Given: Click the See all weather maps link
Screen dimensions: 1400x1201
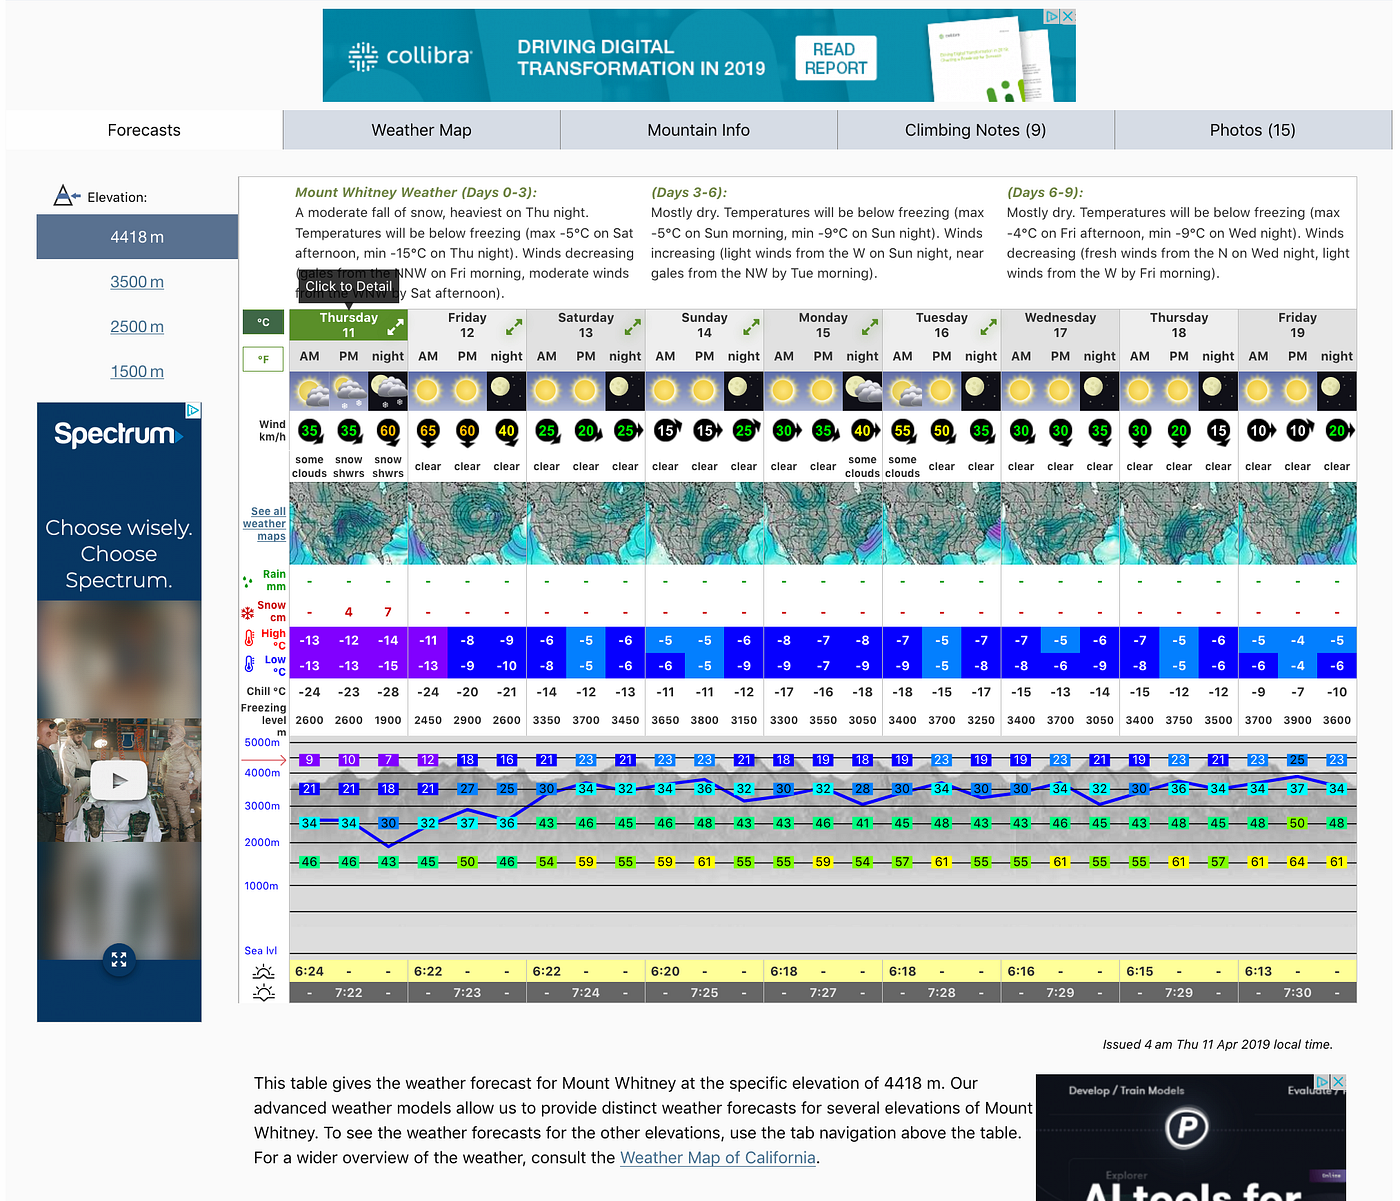Looking at the screenshot, I should (264, 523).
